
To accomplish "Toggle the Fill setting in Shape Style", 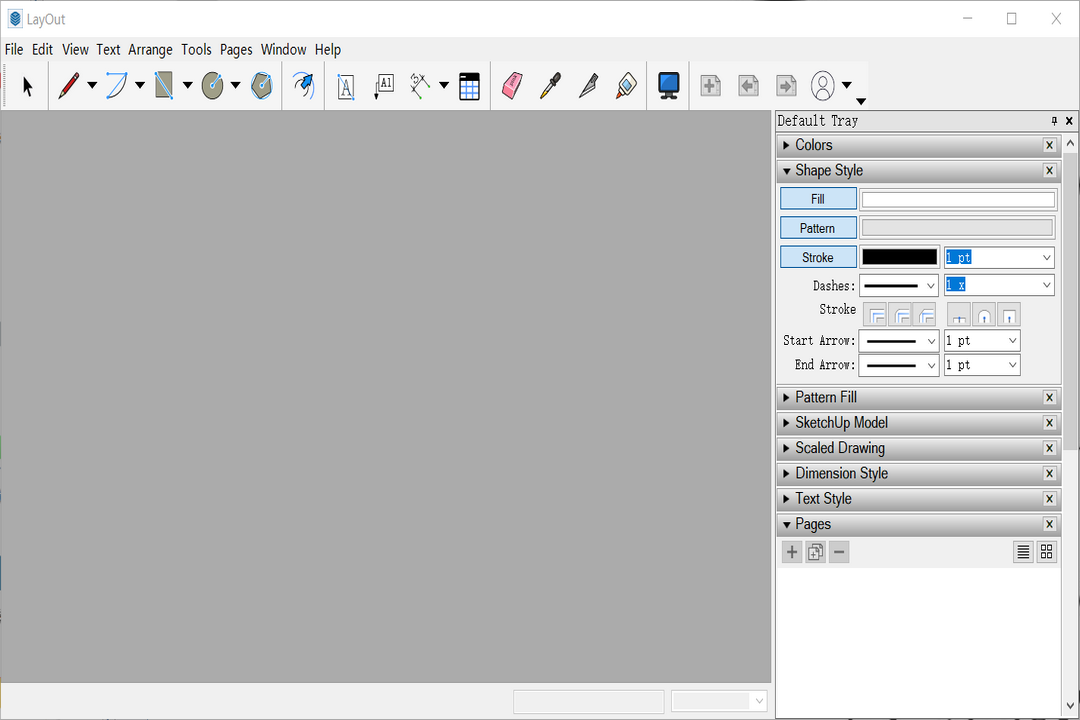I will pyautogui.click(x=817, y=198).
